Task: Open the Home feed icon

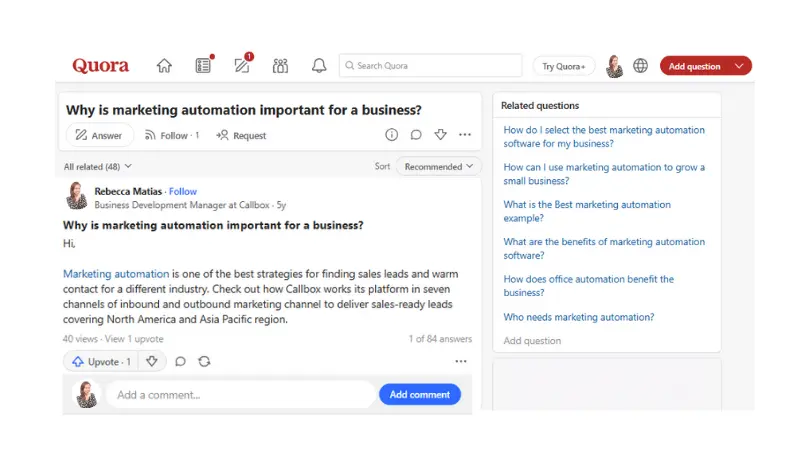Action: point(164,66)
